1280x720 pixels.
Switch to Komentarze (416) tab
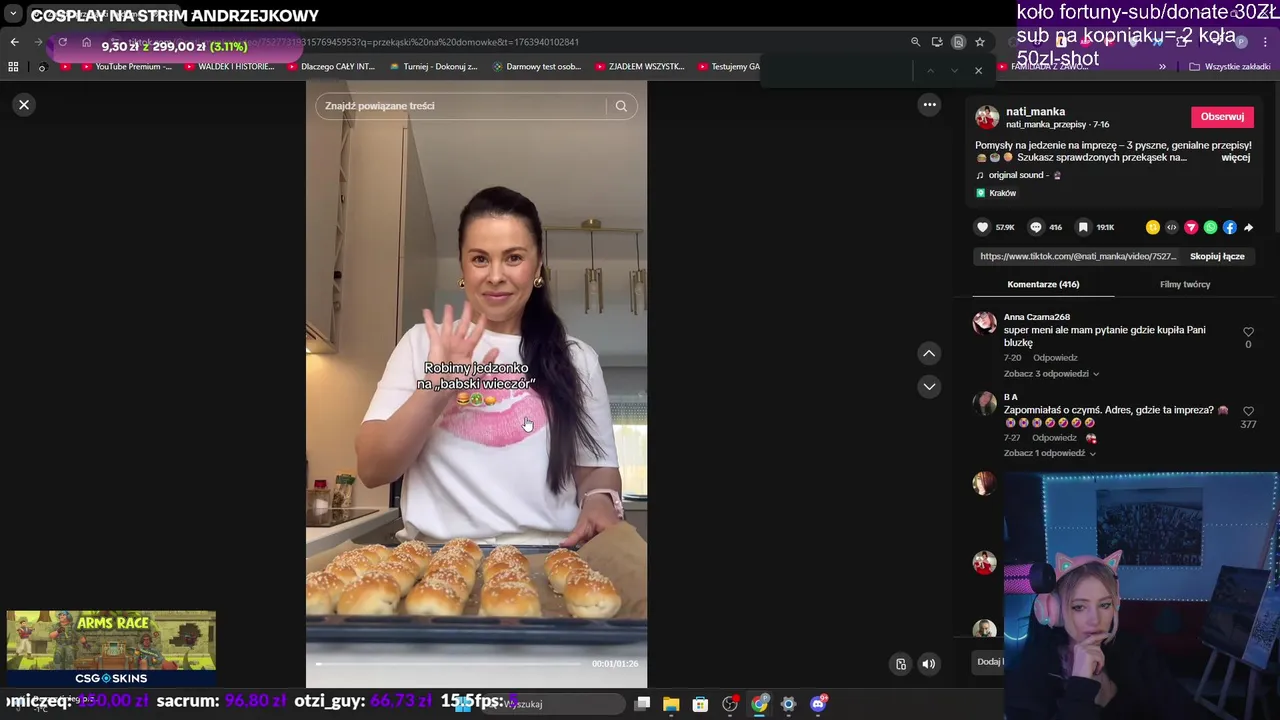tap(1043, 285)
